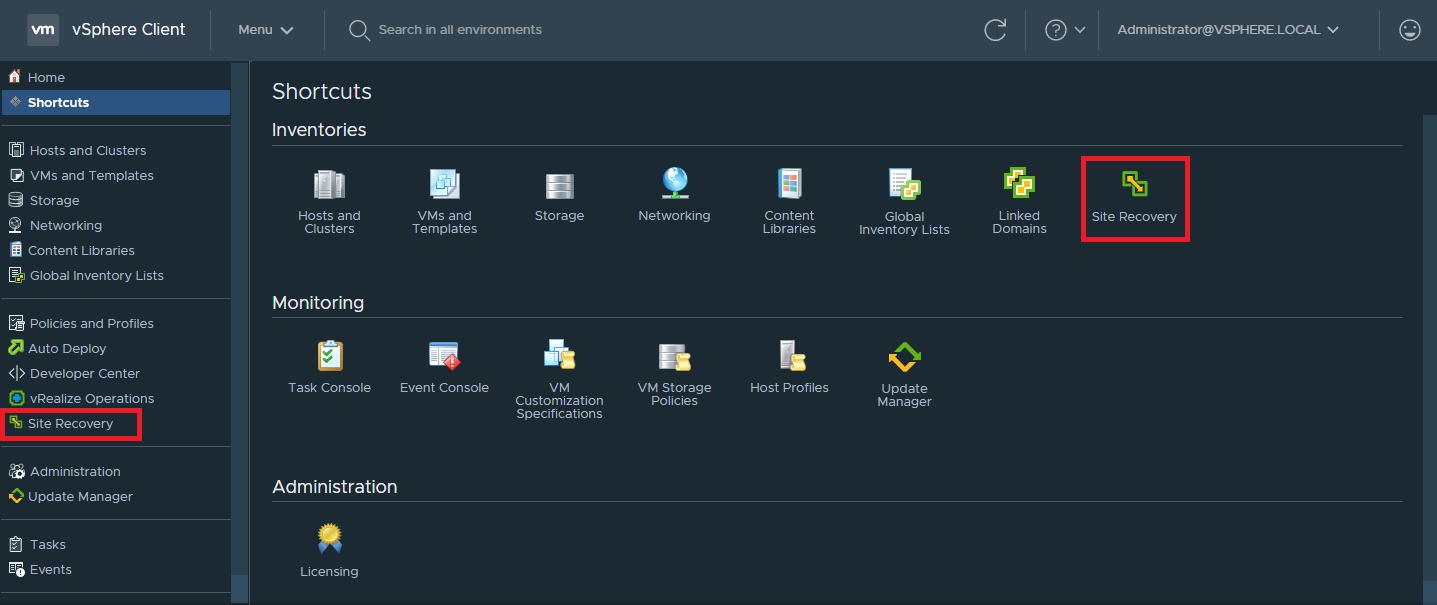This screenshot has width=1437, height=605.
Task: Open Global Inventory Lists shortcut icon
Action: 904,185
